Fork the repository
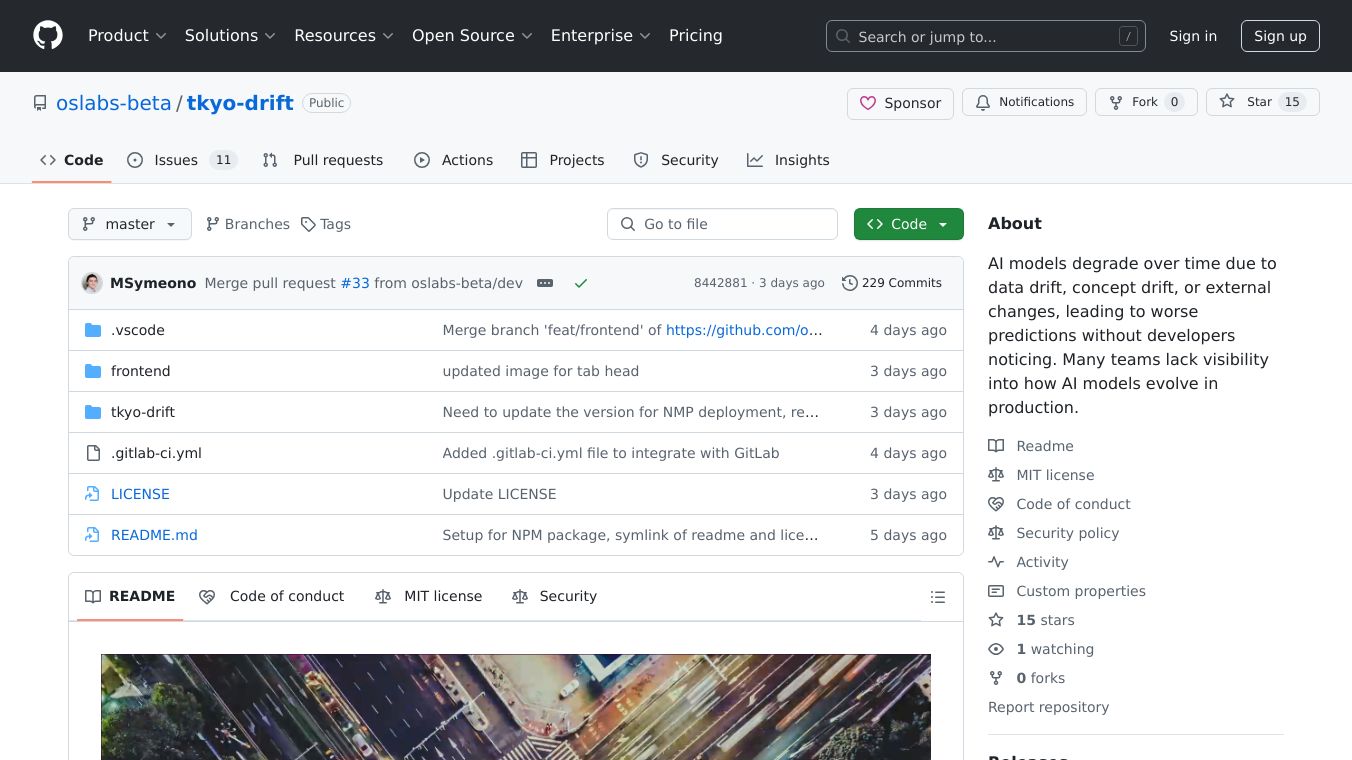The width and height of the screenshot is (1352, 760). pos(1146,102)
